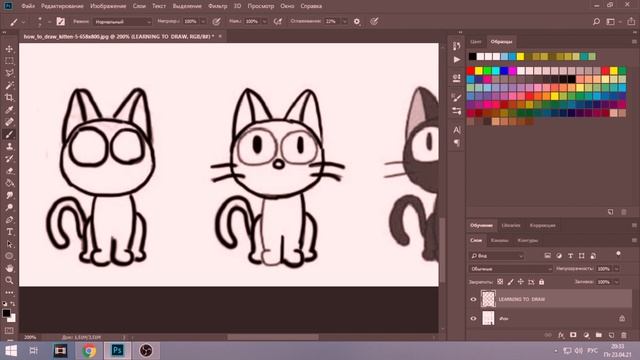Viewport: 640px width, 360px height.
Task: Click foreground color swatch in toolbar
Action: tap(6, 313)
